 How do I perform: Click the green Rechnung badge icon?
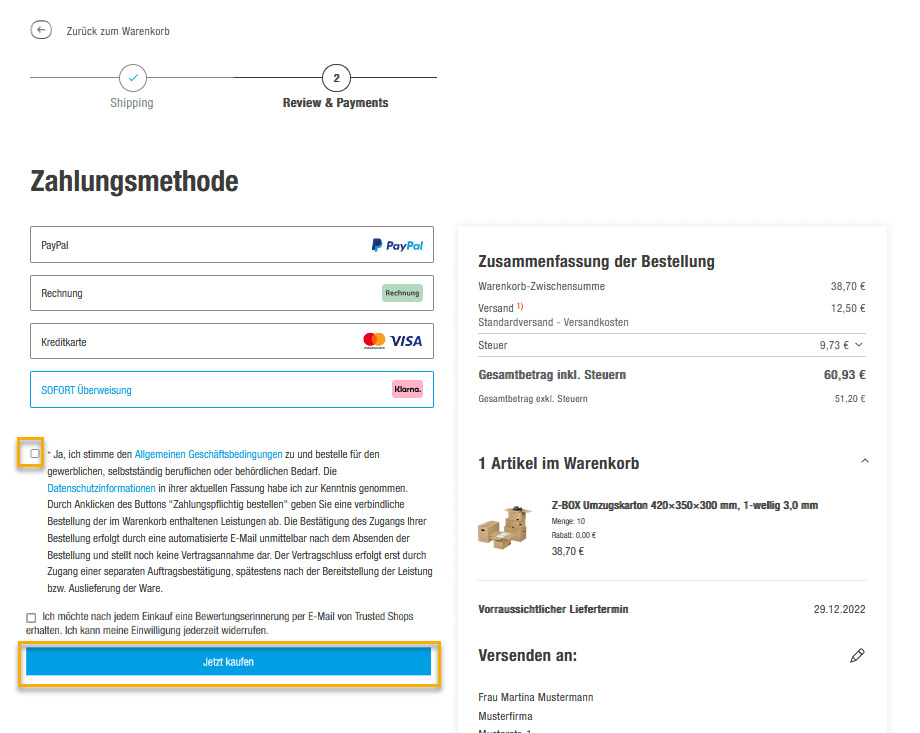[x=402, y=293]
